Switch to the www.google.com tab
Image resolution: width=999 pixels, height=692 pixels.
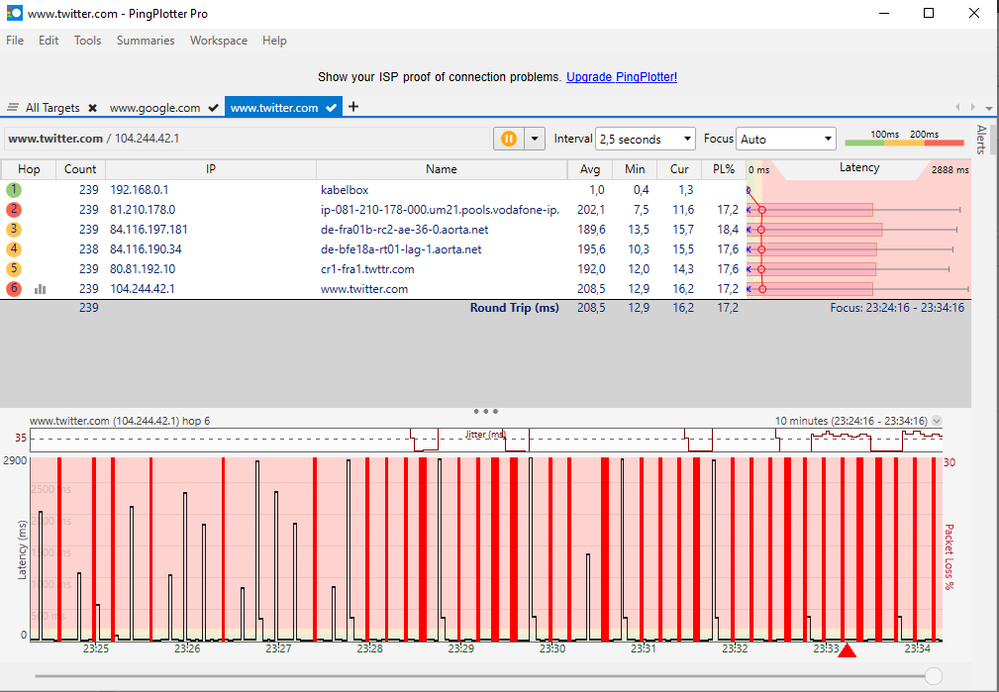[x=155, y=108]
